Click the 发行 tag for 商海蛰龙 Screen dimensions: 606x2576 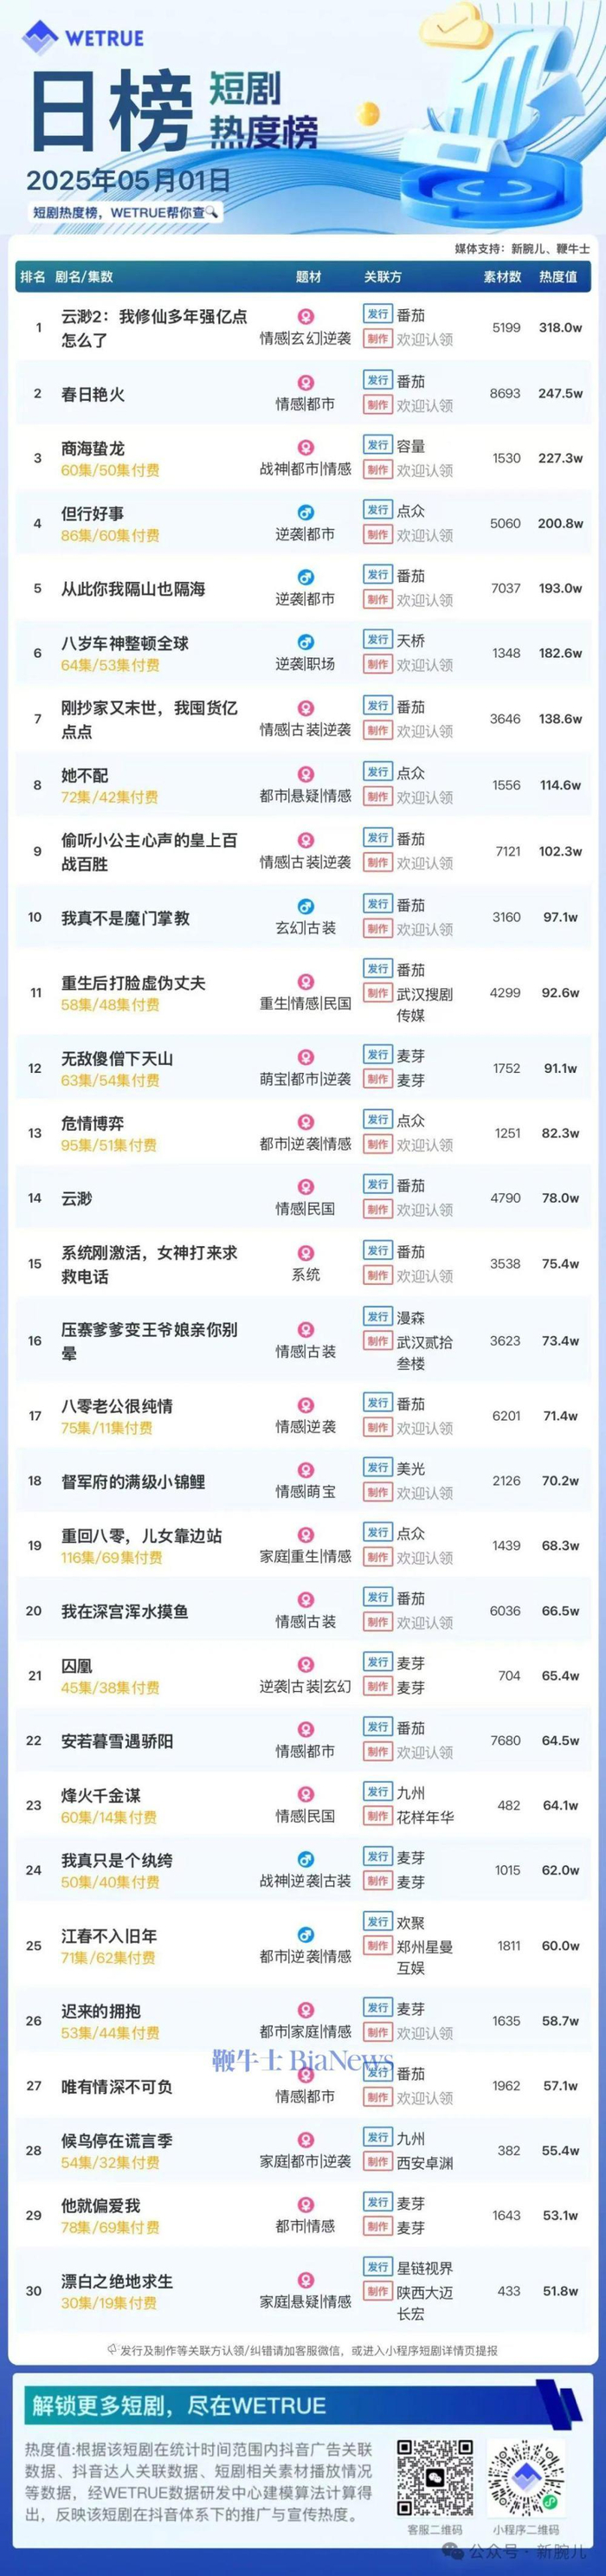377,445
